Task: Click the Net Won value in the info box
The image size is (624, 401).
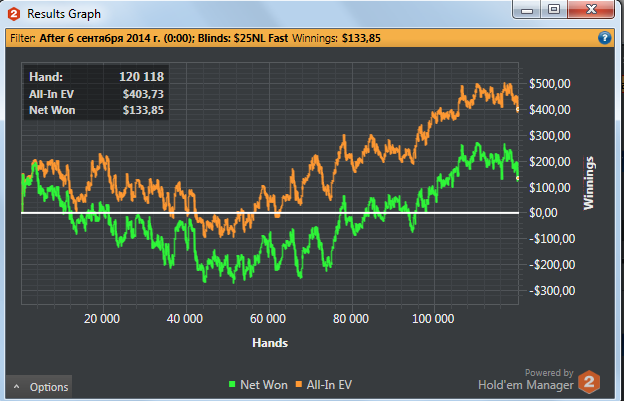Action: pos(143,110)
